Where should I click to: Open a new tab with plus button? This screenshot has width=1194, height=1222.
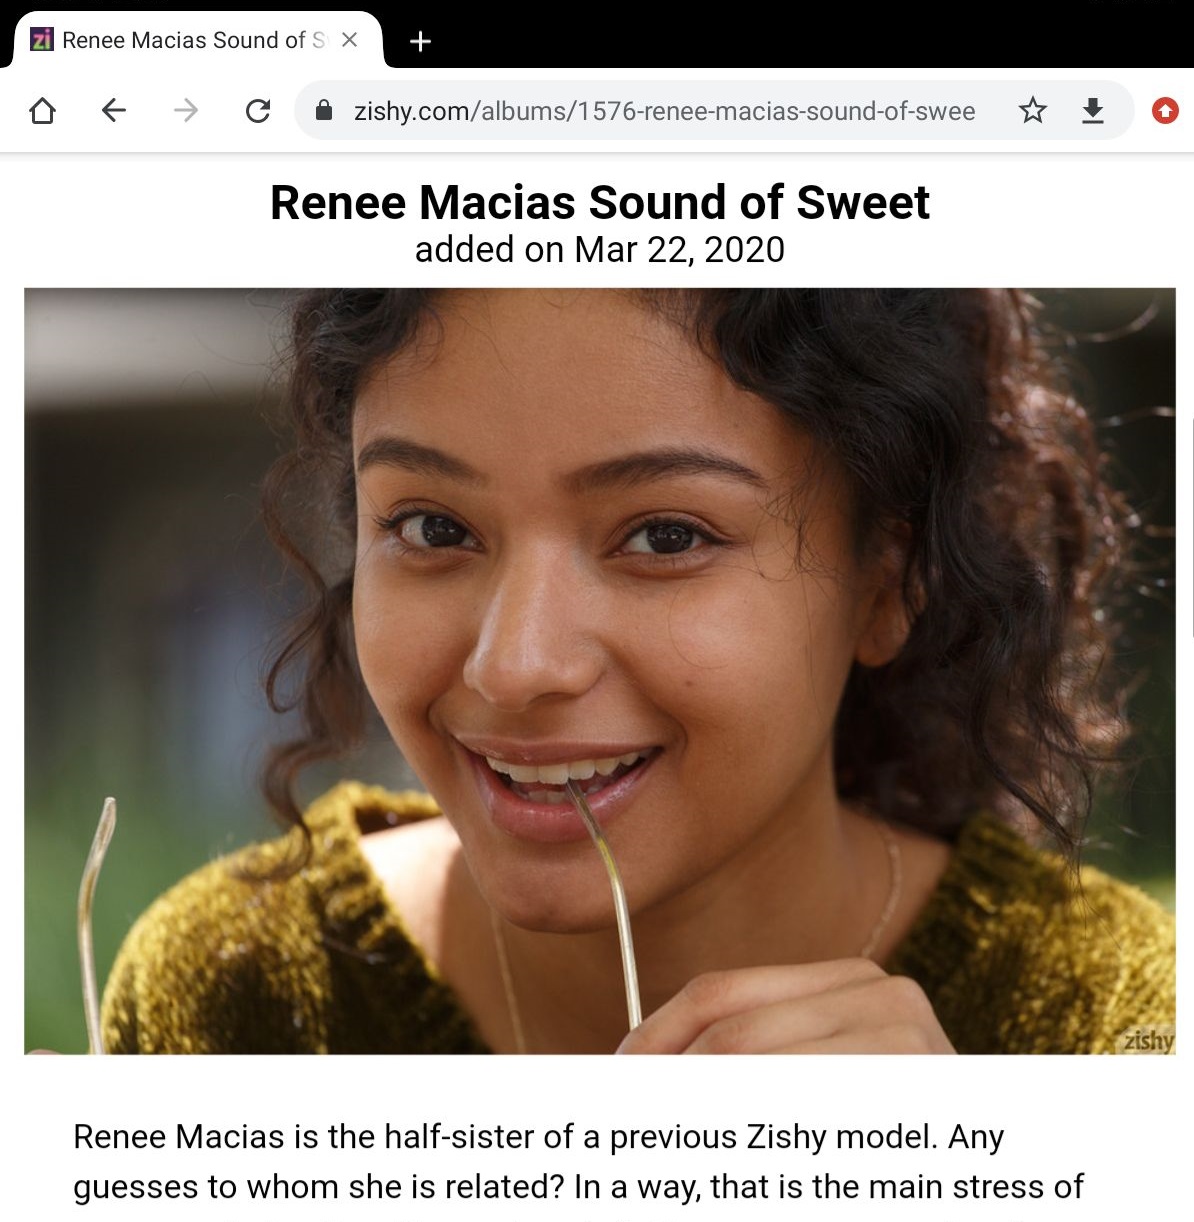tap(421, 41)
